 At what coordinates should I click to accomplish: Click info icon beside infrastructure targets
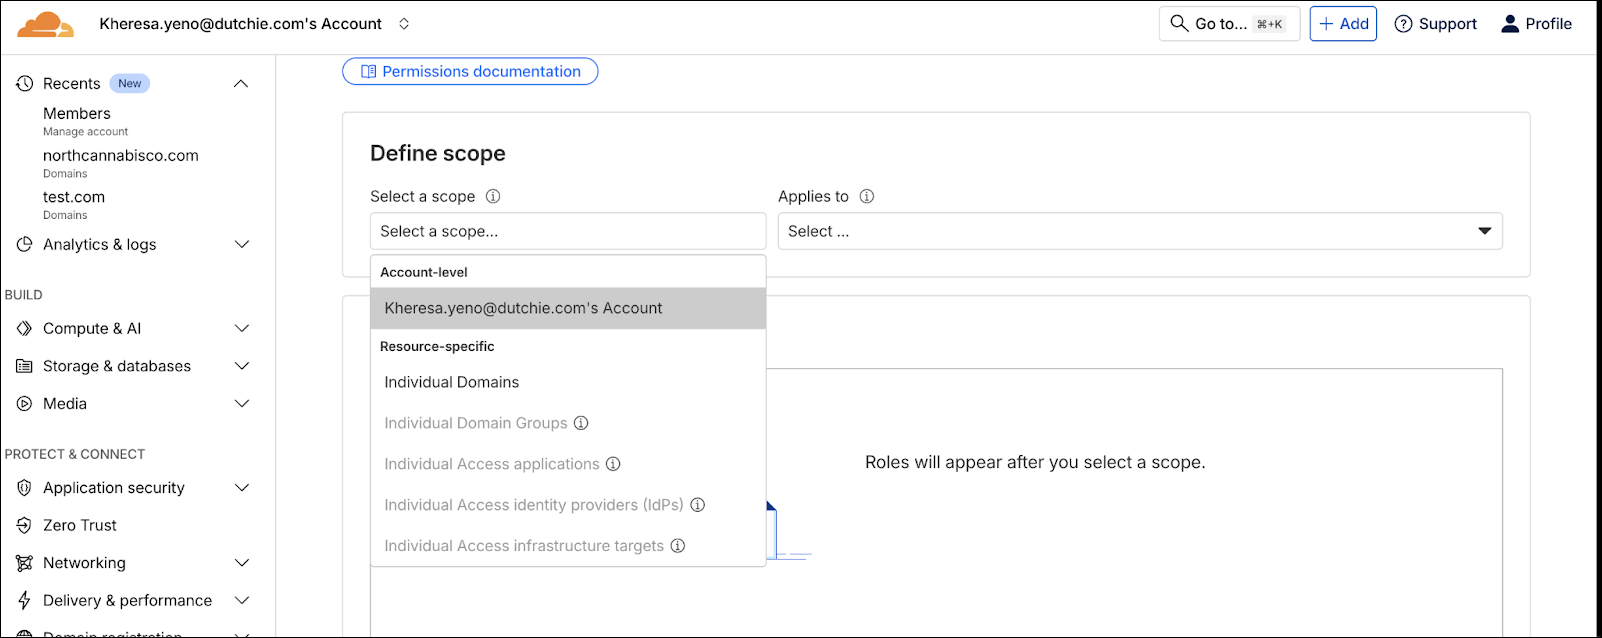pyautogui.click(x=678, y=546)
